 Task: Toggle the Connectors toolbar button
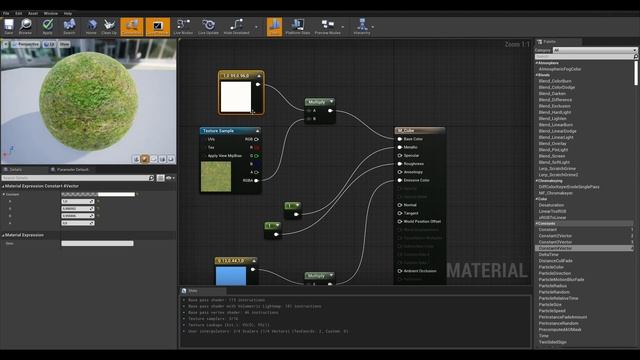(x=132, y=27)
